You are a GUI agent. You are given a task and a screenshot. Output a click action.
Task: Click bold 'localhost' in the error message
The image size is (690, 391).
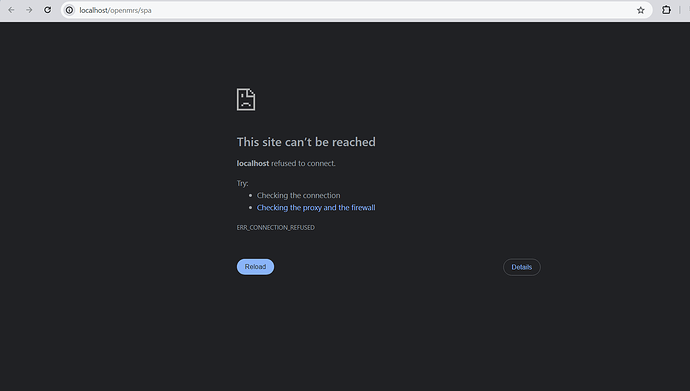[253, 163]
